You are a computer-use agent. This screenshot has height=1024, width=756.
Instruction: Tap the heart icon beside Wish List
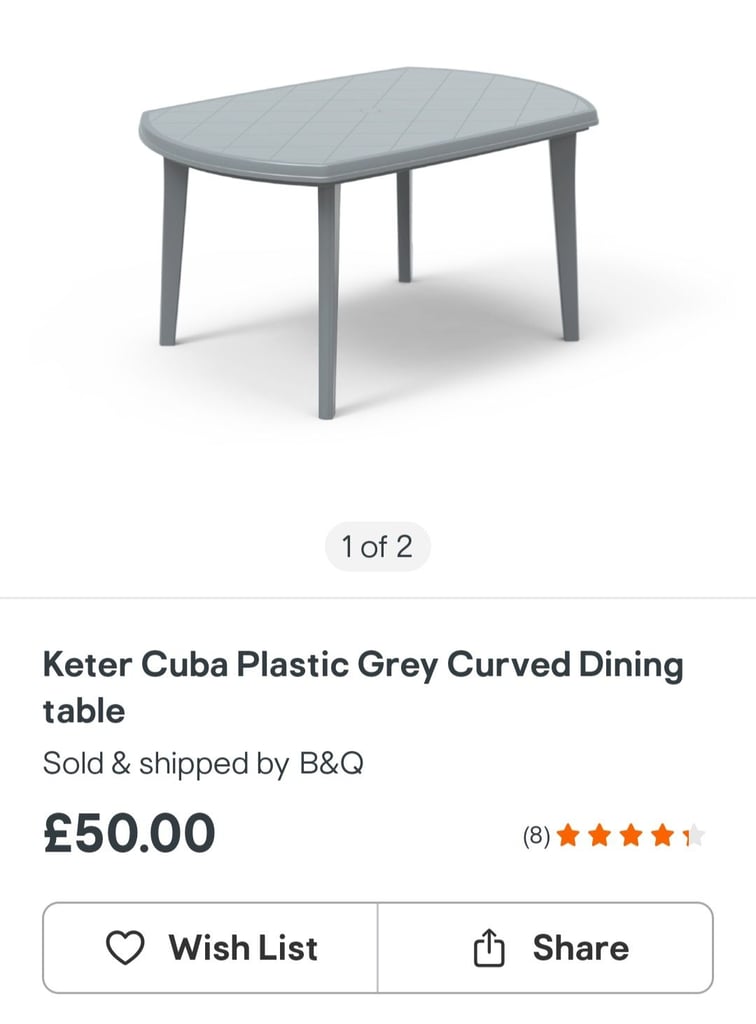pyautogui.click(x=125, y=948)
